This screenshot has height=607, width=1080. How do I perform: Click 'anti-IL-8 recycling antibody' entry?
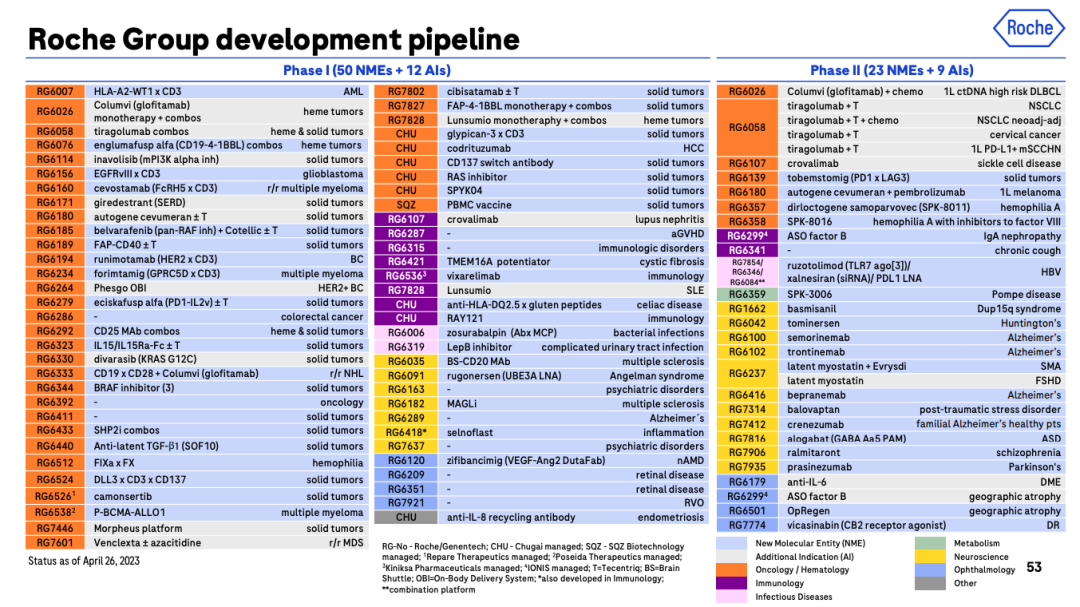point(511,517)
